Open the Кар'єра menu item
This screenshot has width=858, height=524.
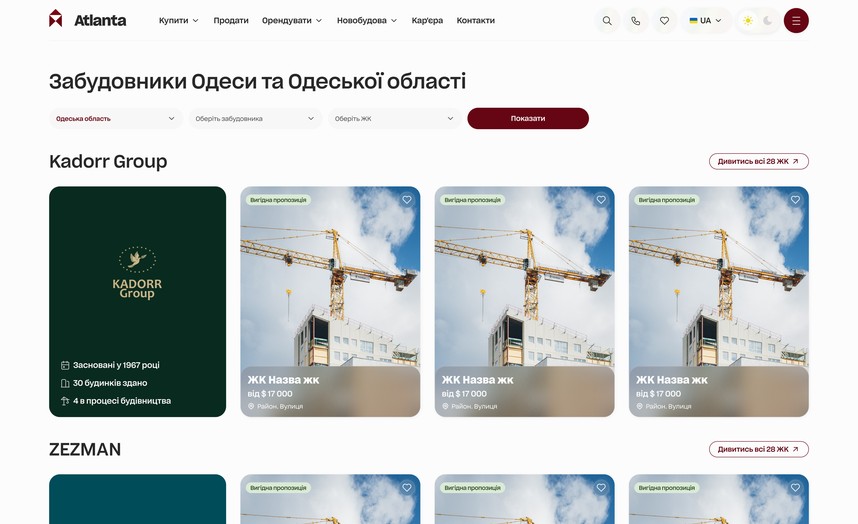click(x=427, y=21)
